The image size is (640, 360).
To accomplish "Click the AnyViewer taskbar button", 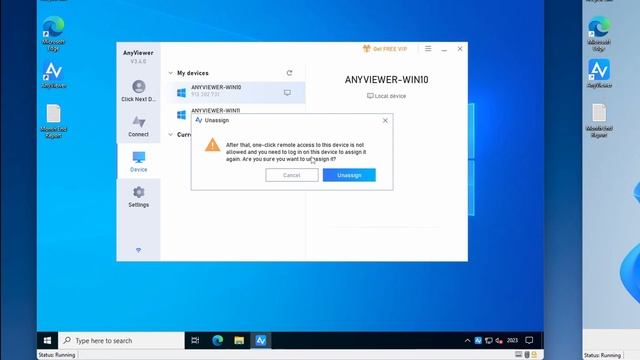I will tap(261, 340).
